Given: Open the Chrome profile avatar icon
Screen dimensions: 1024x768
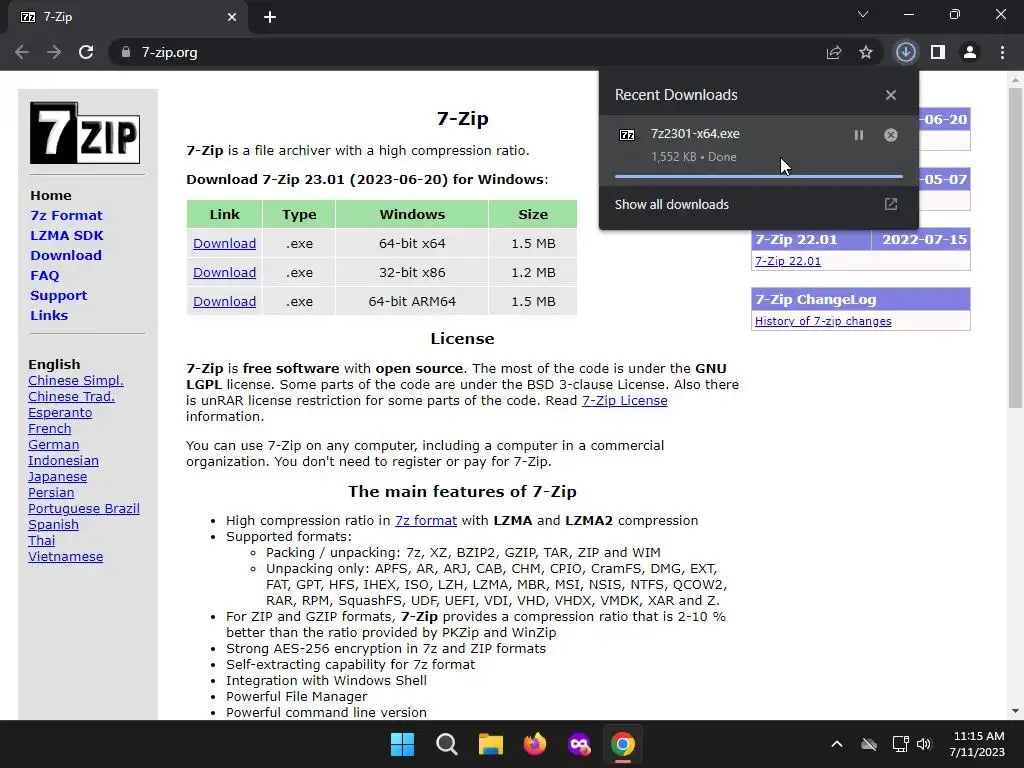Looking at the screenshot, I should coord(970,52).
